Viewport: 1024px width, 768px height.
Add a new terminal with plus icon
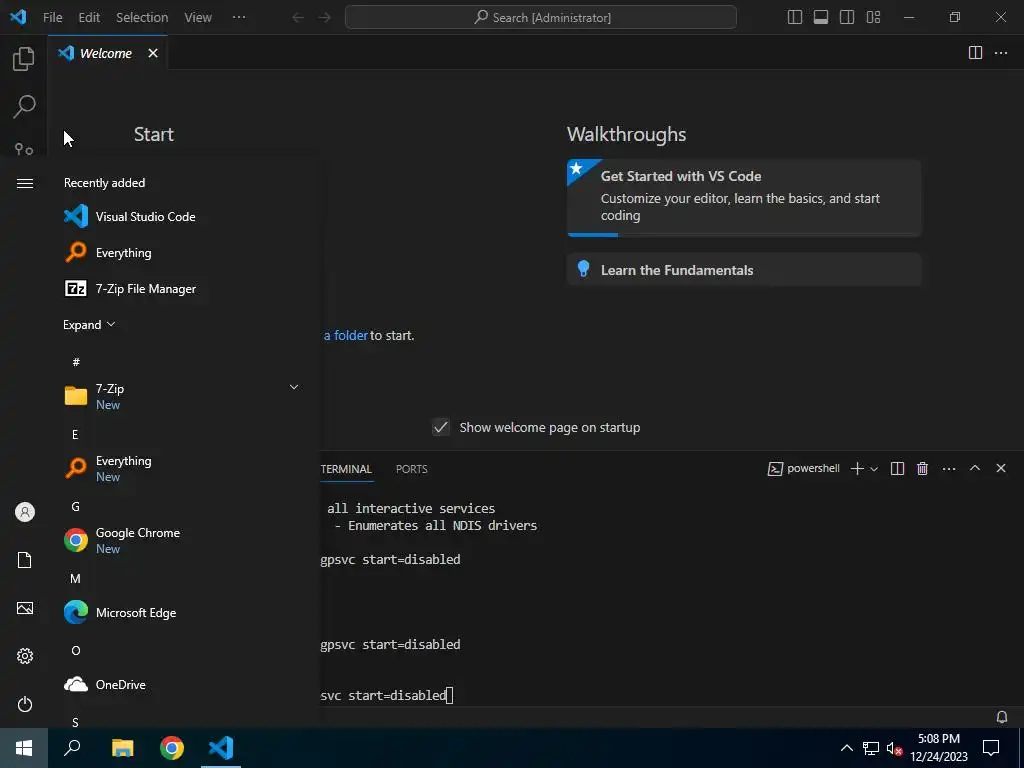pos(857,468)
